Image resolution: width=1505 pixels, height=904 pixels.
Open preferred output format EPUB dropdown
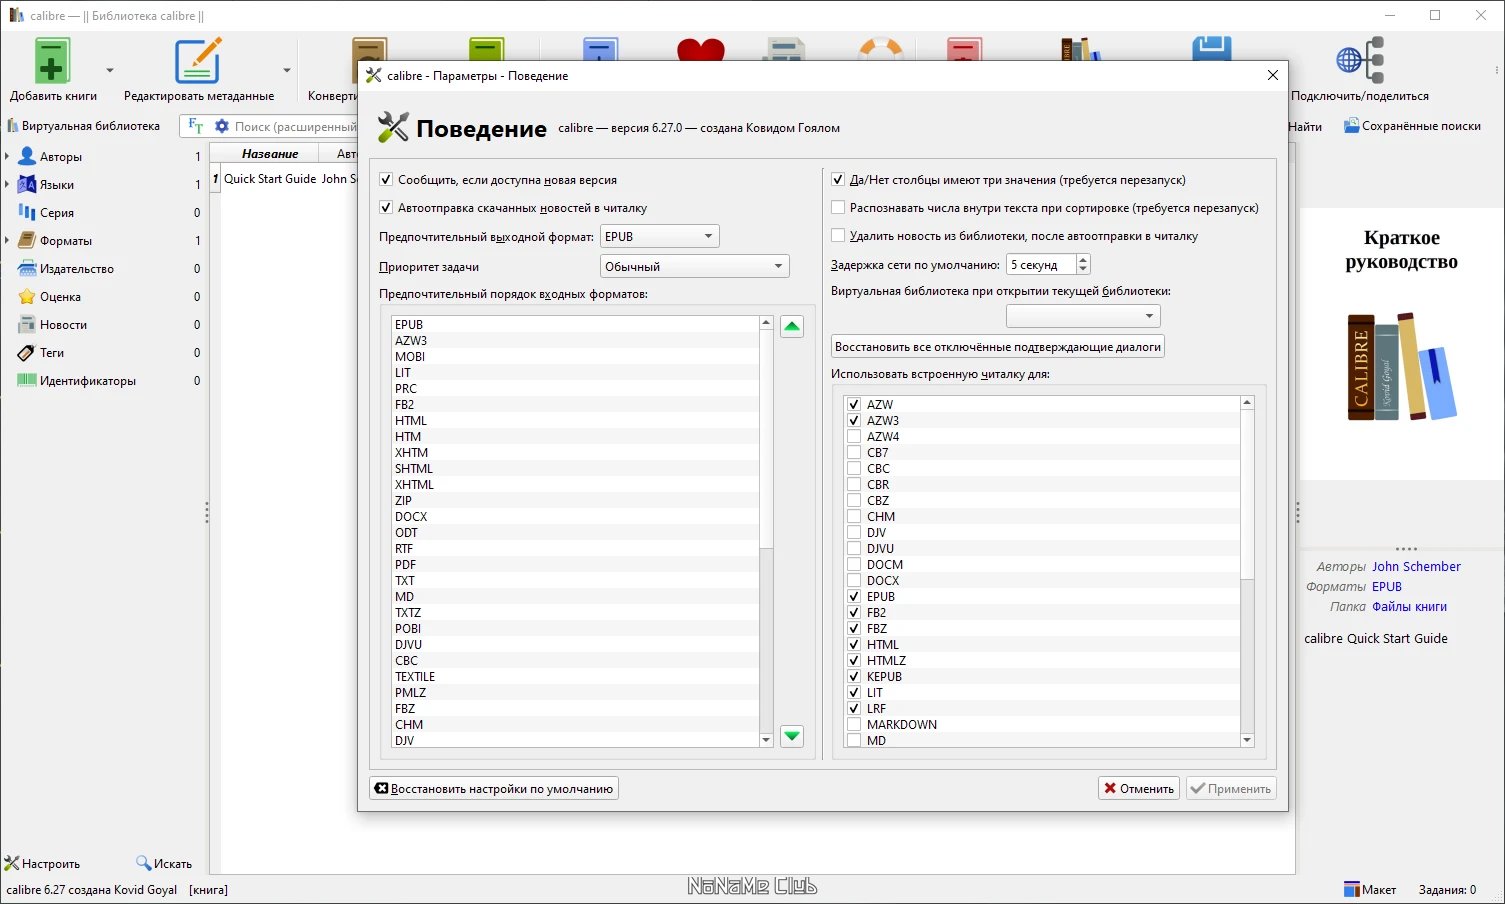659,237
